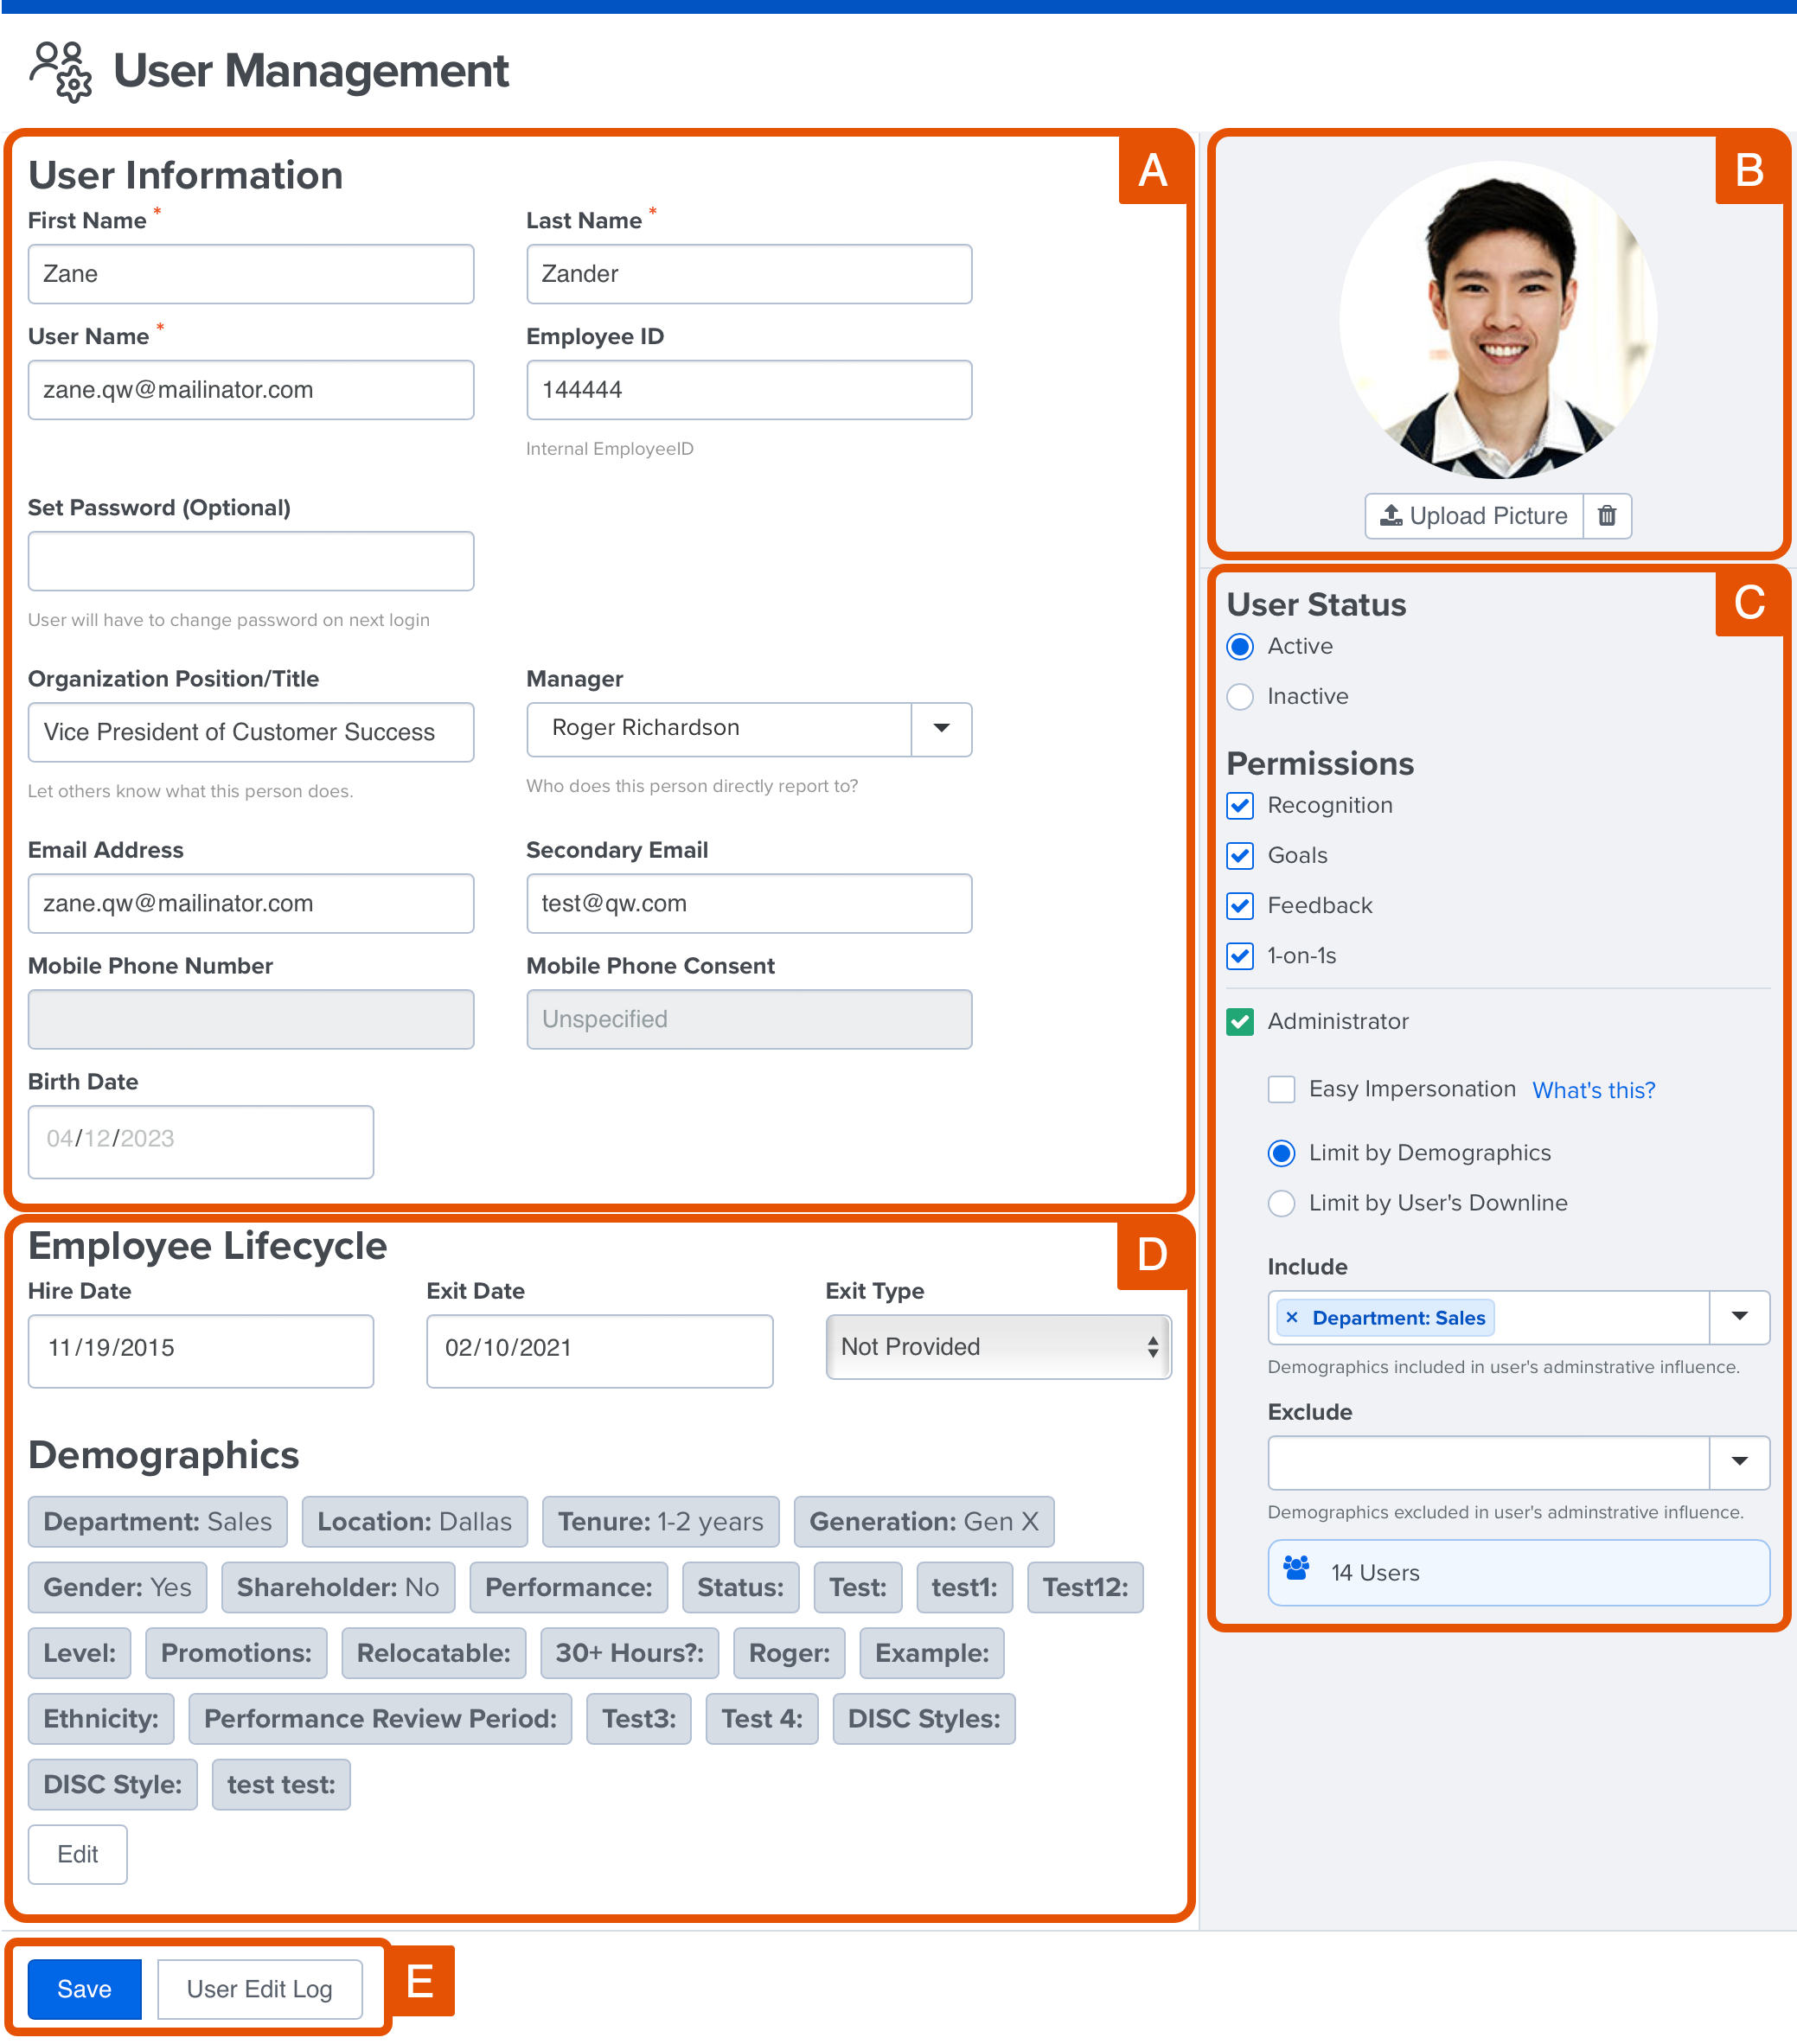This screenshot has width=1797, height=2044.
Task: Delete the profile picture using trash icon
Action: (x=1607, y=516)
